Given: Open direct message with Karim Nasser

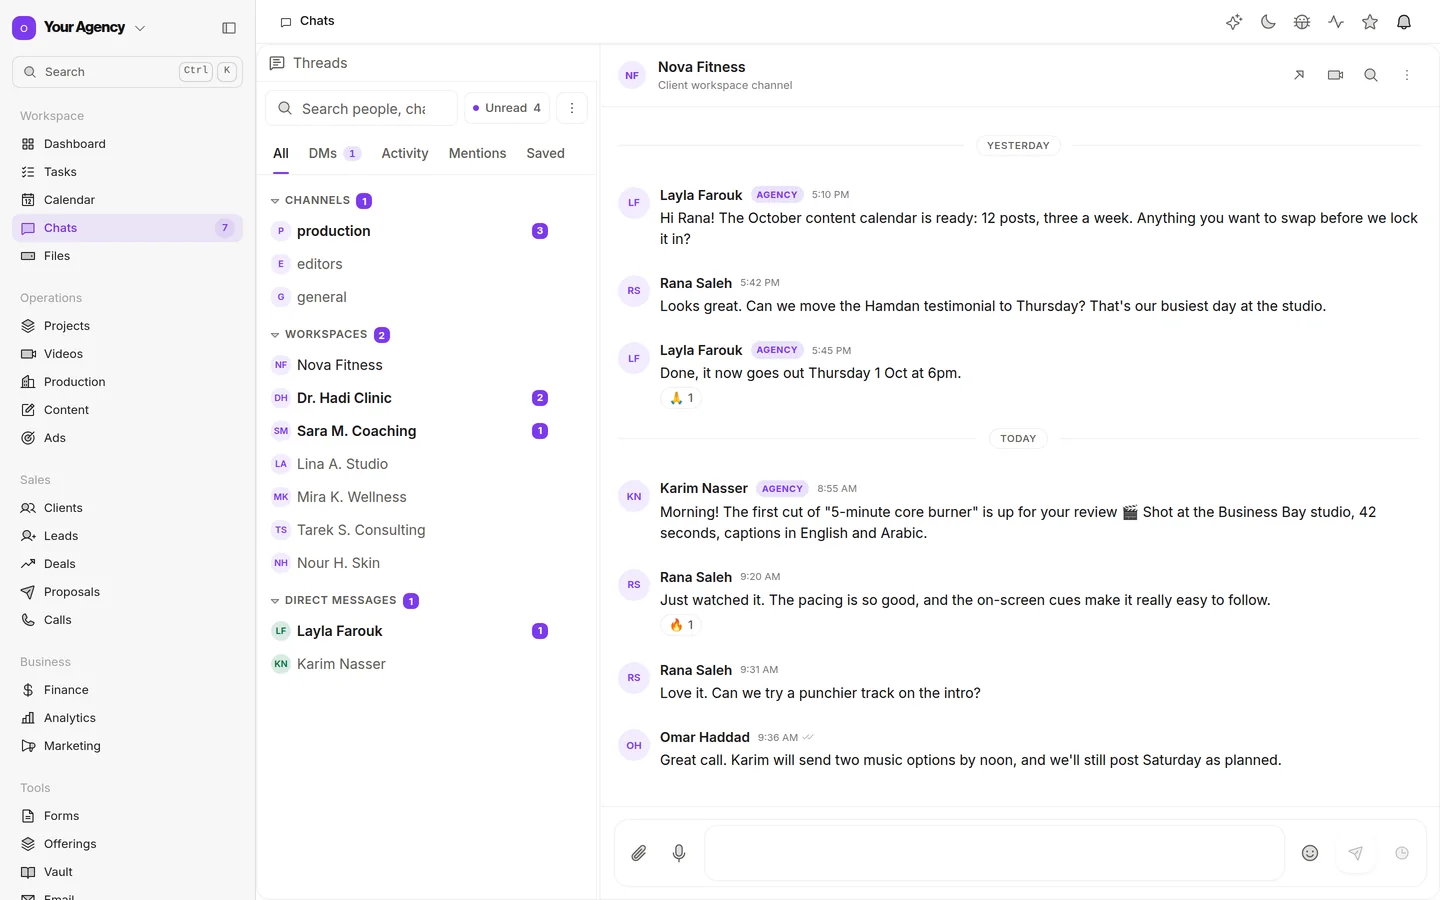Looking at the screenshot, I should tap(411, 664).
